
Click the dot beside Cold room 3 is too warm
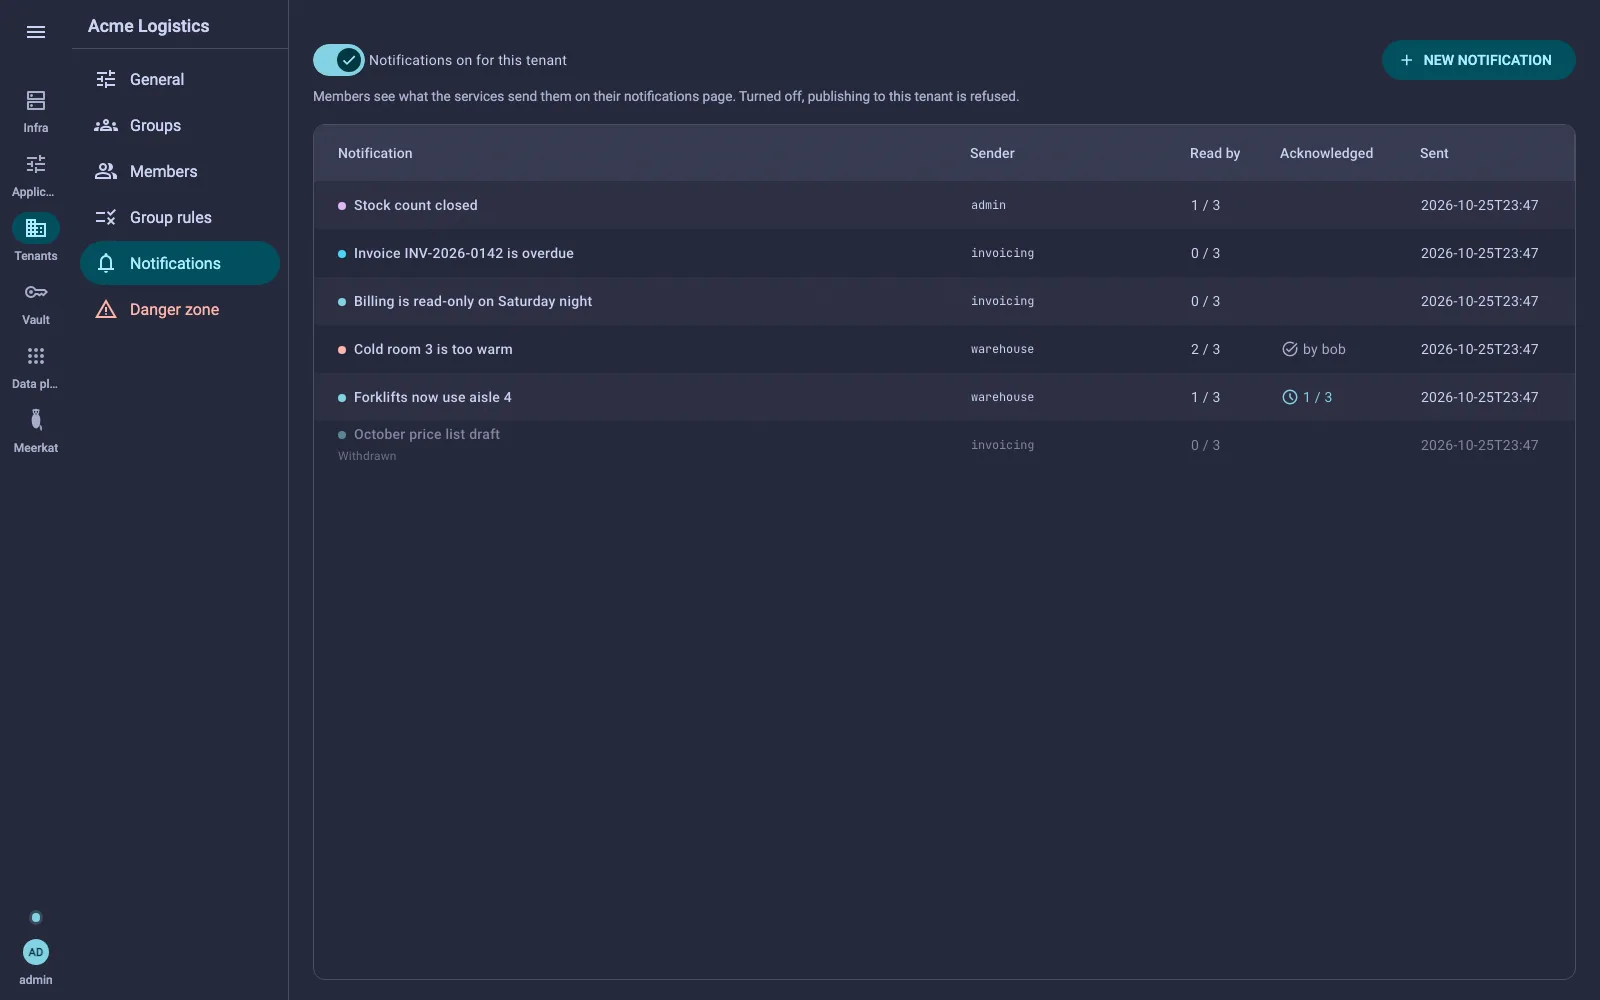pyautogui.click(x=342, y=350)
